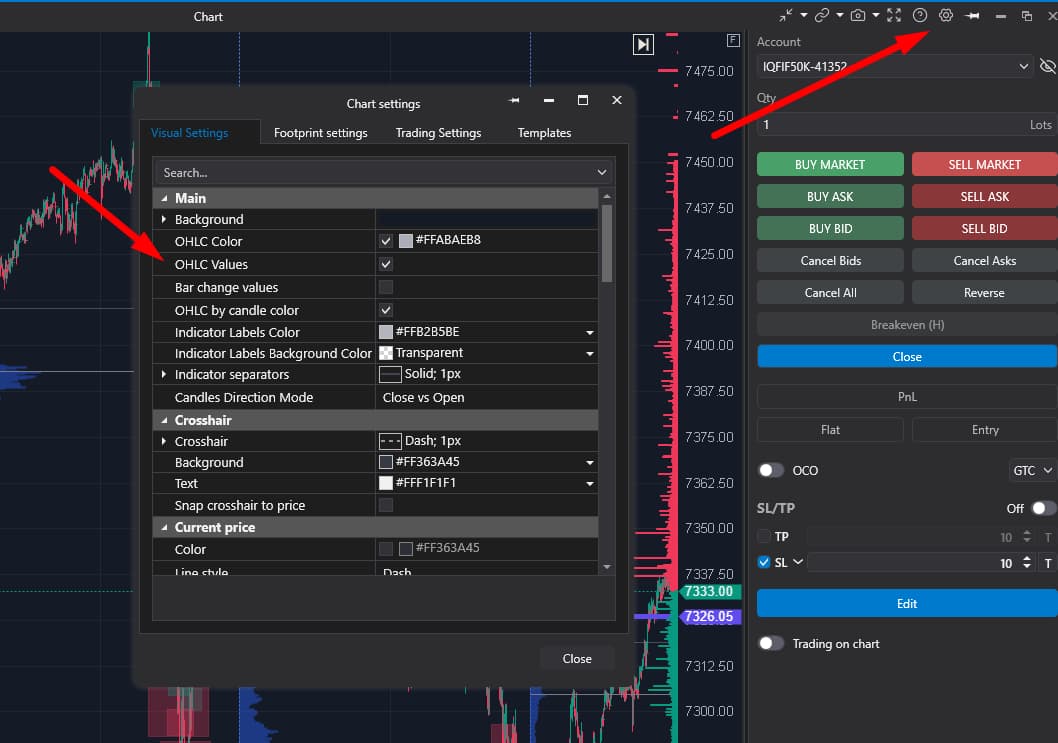
Task: Click the OHLC Color swatch
Action: pos(406,241)
